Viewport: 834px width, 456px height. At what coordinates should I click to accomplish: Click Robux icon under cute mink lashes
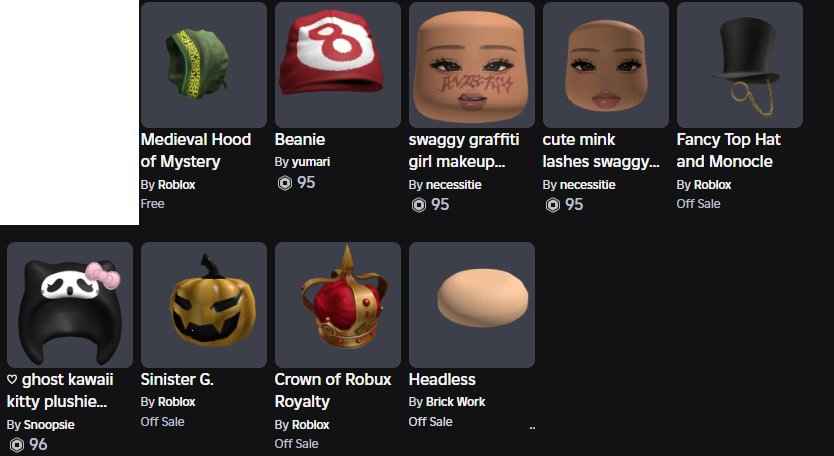click(553, 205)
